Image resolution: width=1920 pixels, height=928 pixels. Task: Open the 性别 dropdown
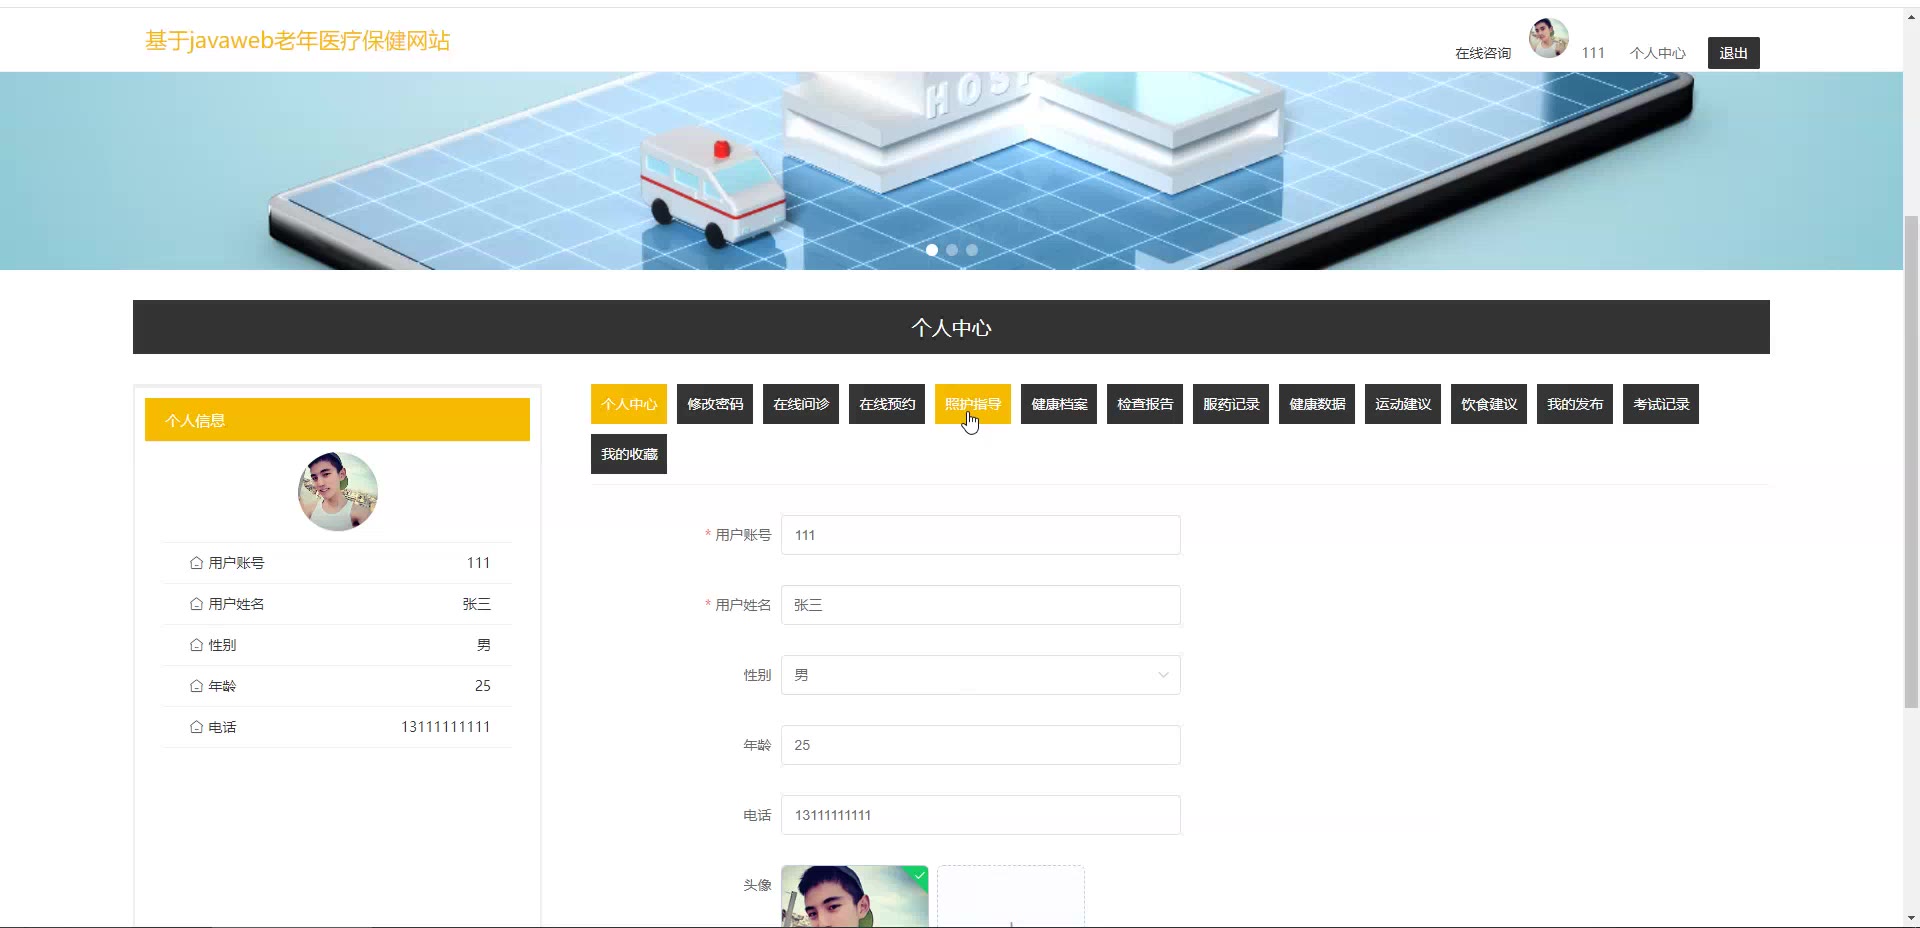pyautogui.click(x=981, y=675)
